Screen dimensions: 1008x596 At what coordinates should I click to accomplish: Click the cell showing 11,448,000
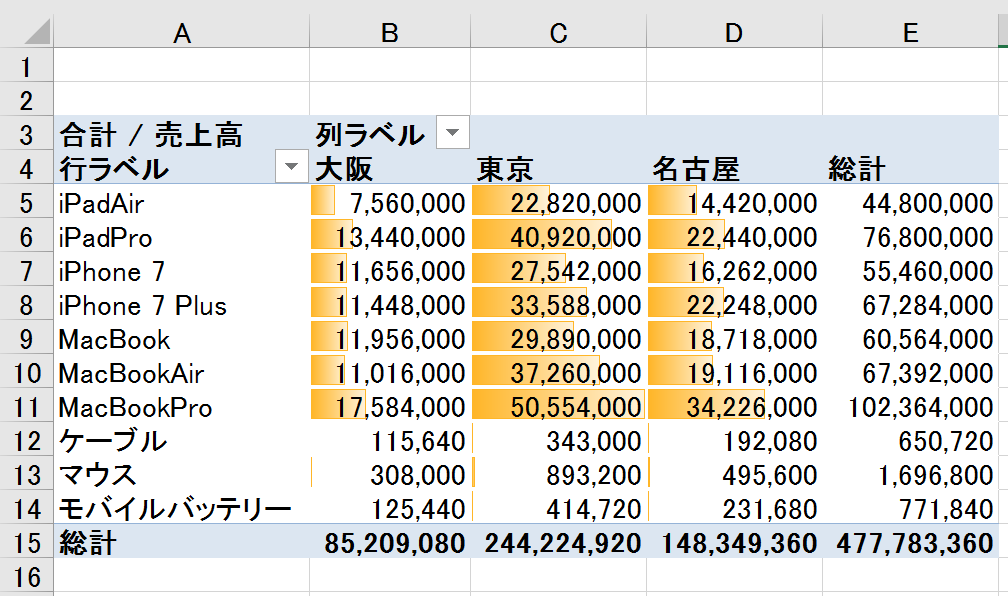coord(390,303)
